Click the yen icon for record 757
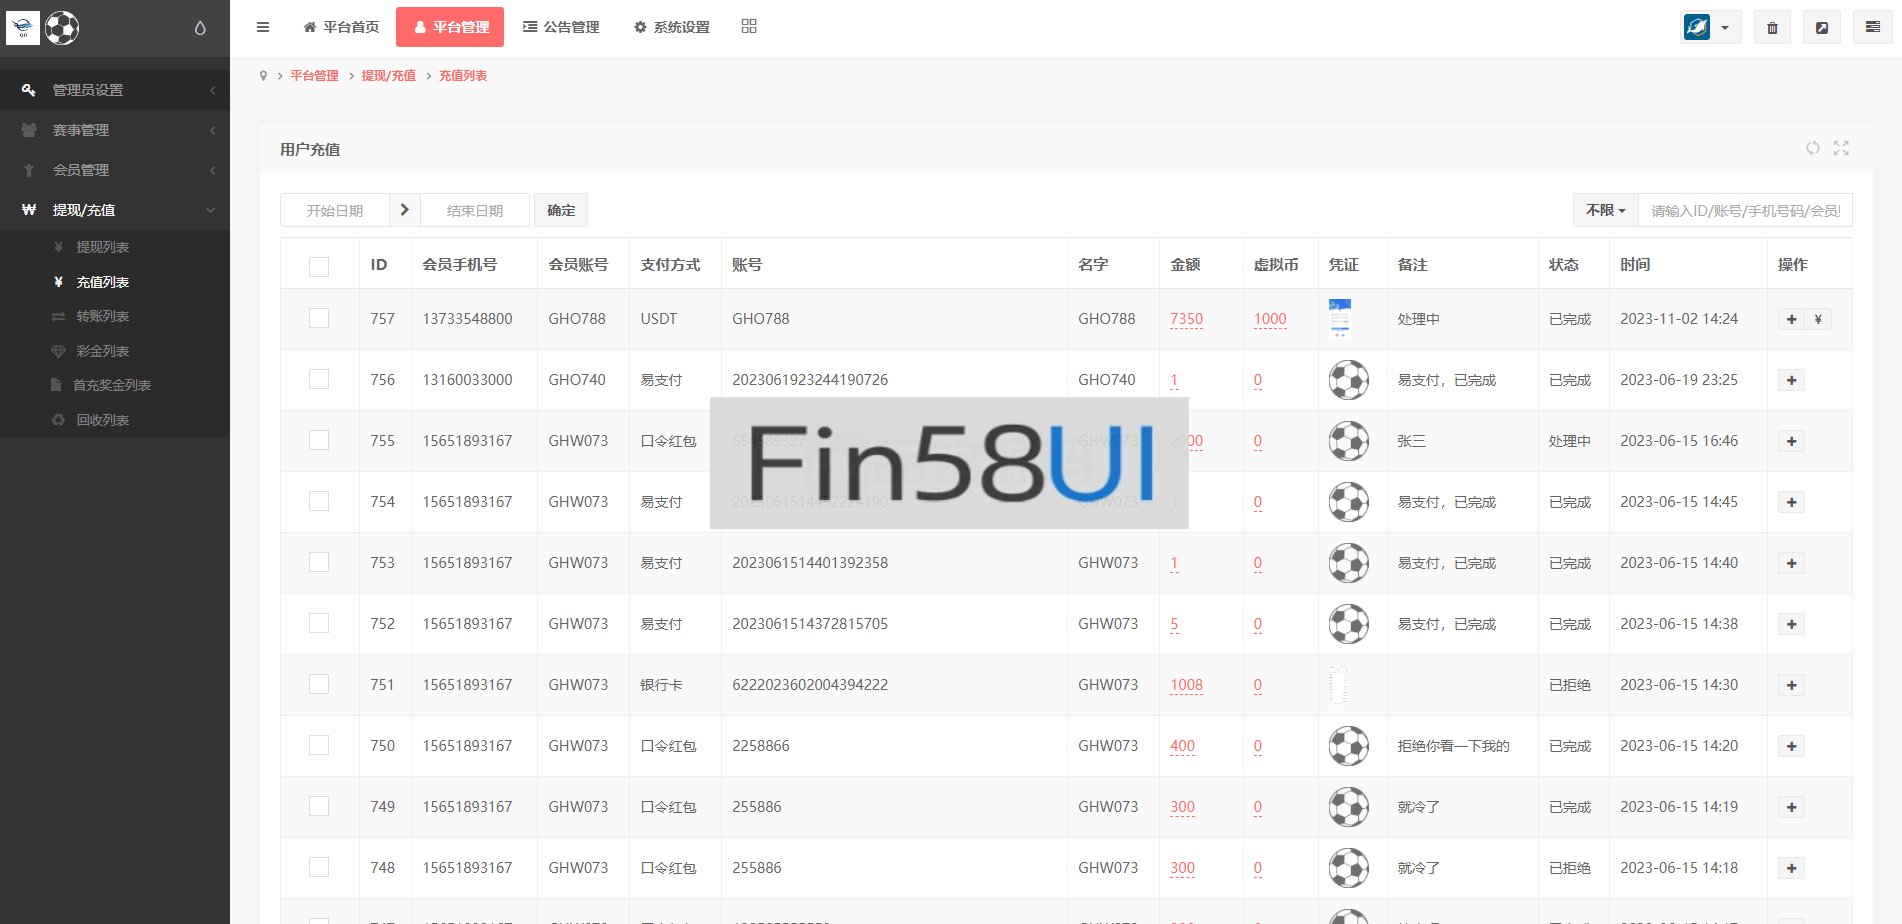This screenshot has width=1902, height=924. pyautogui.click(x=1818, y=320)
